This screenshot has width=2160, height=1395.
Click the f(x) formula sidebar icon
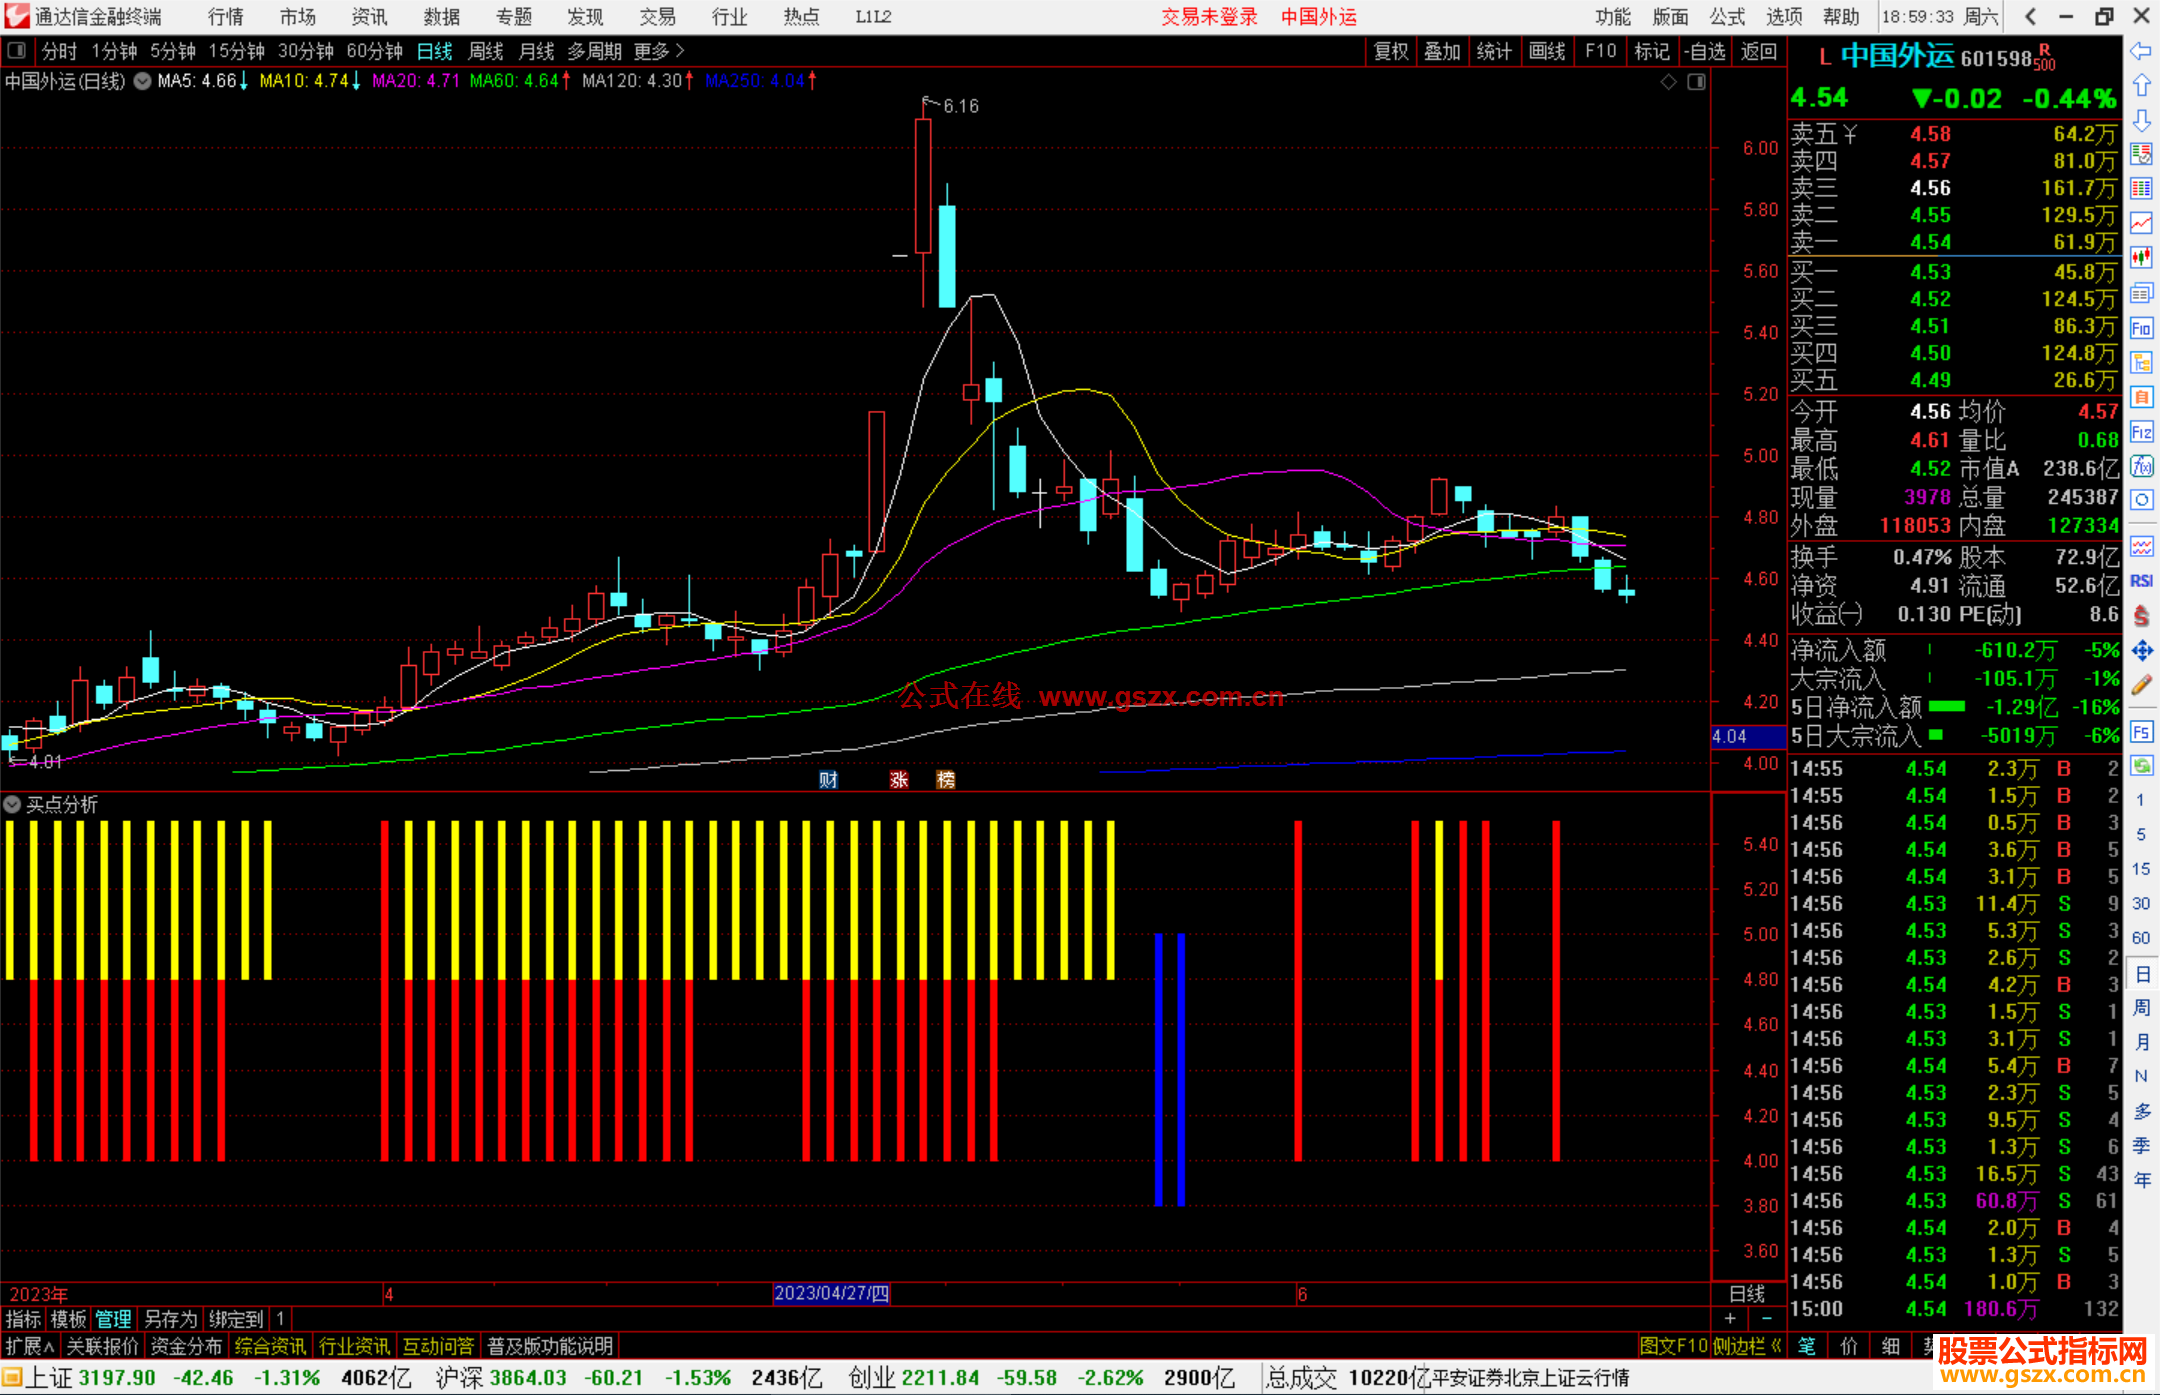[2141, 466]
